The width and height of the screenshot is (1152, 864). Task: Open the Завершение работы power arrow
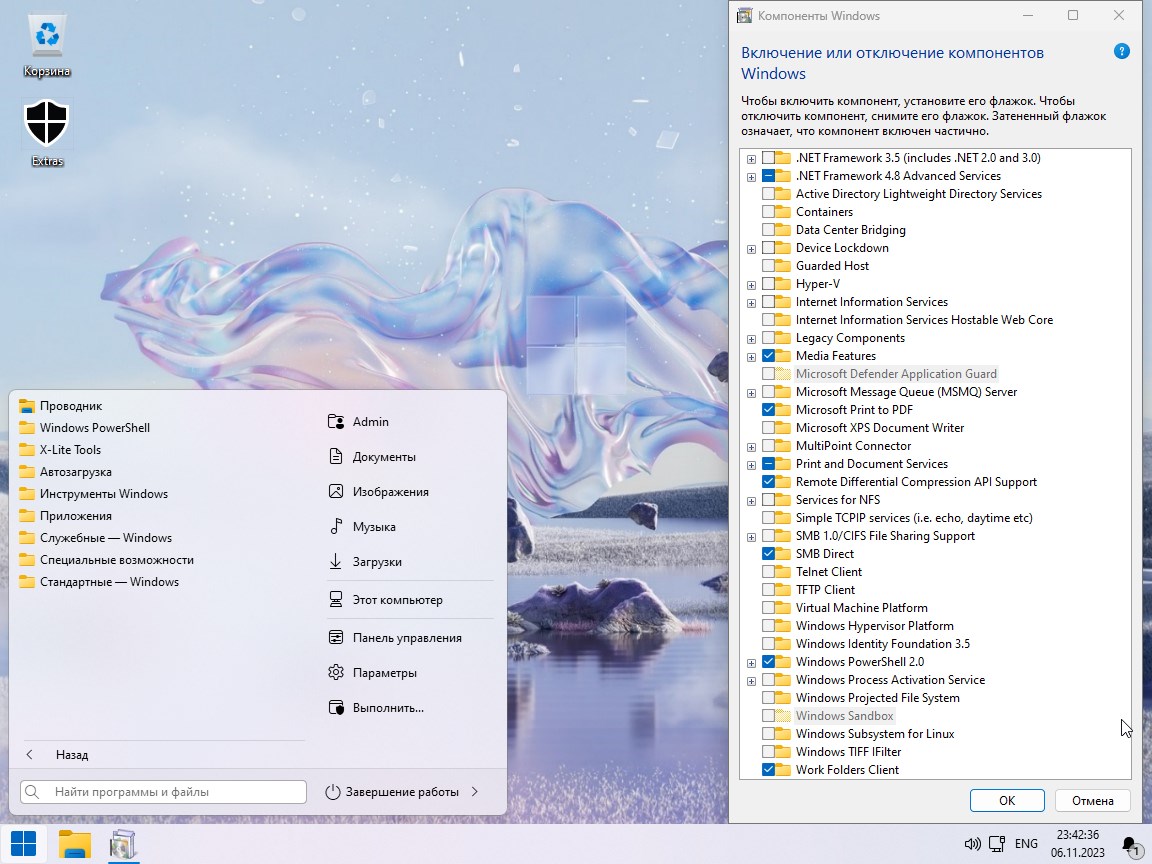(x=475, y=792)
